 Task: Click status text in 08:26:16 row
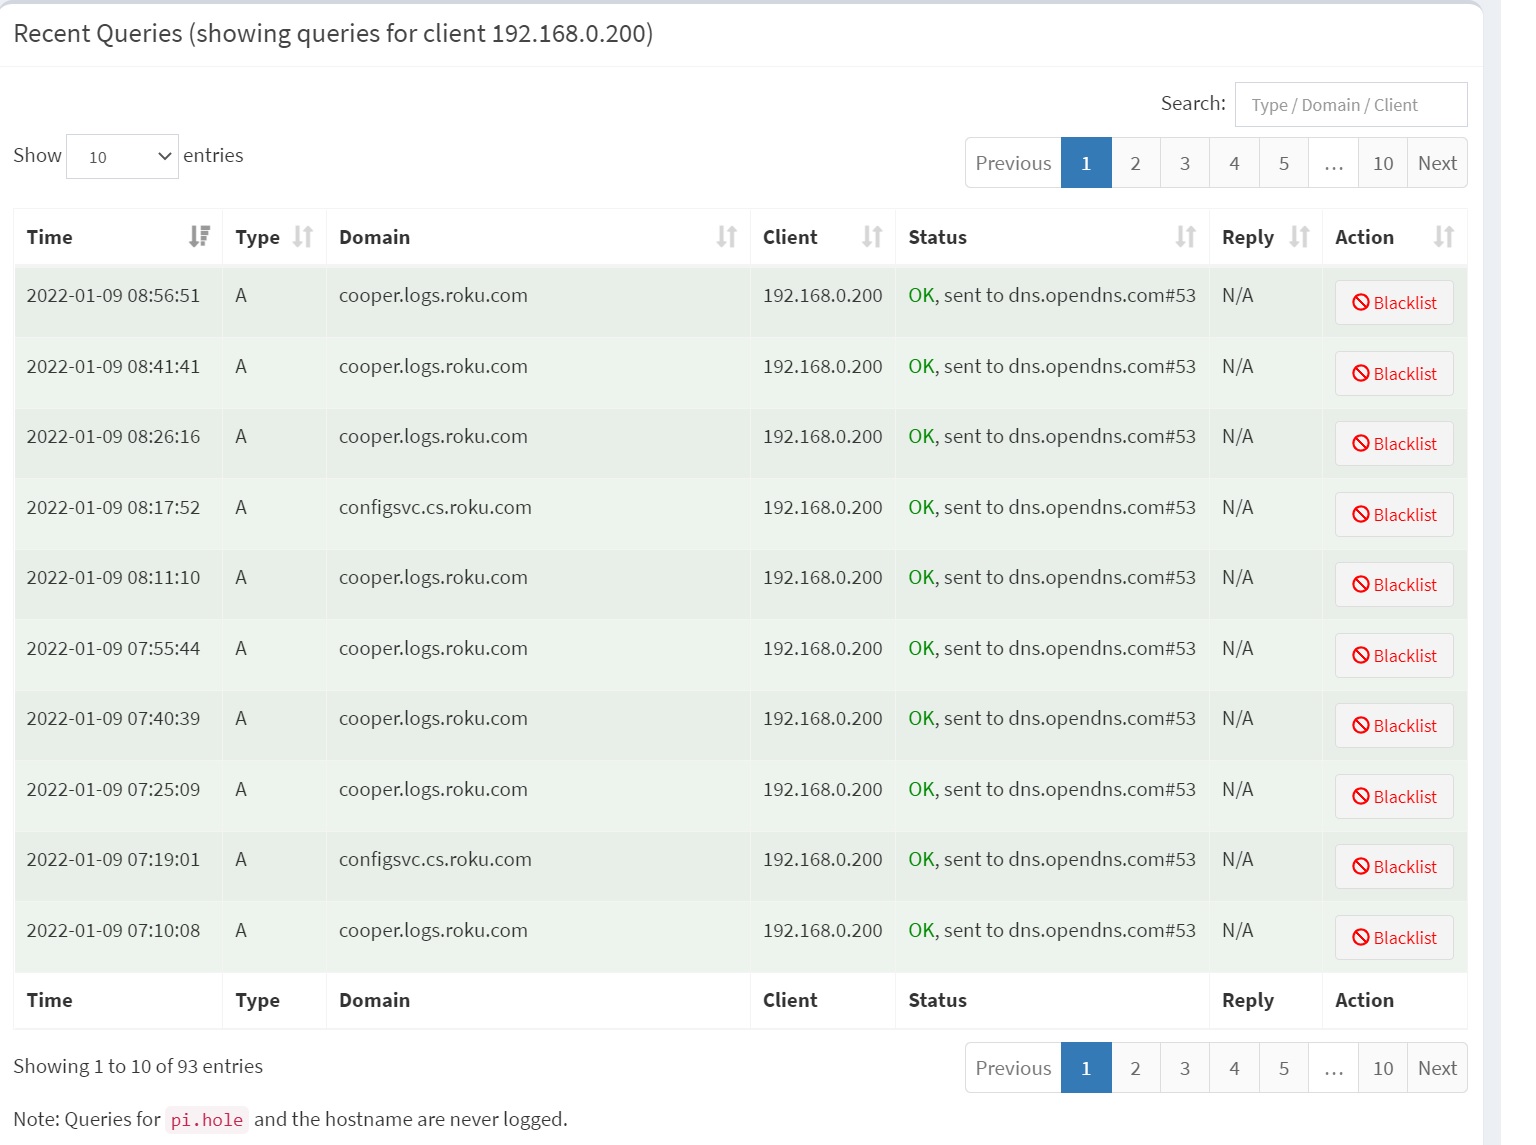[1052, 436]
